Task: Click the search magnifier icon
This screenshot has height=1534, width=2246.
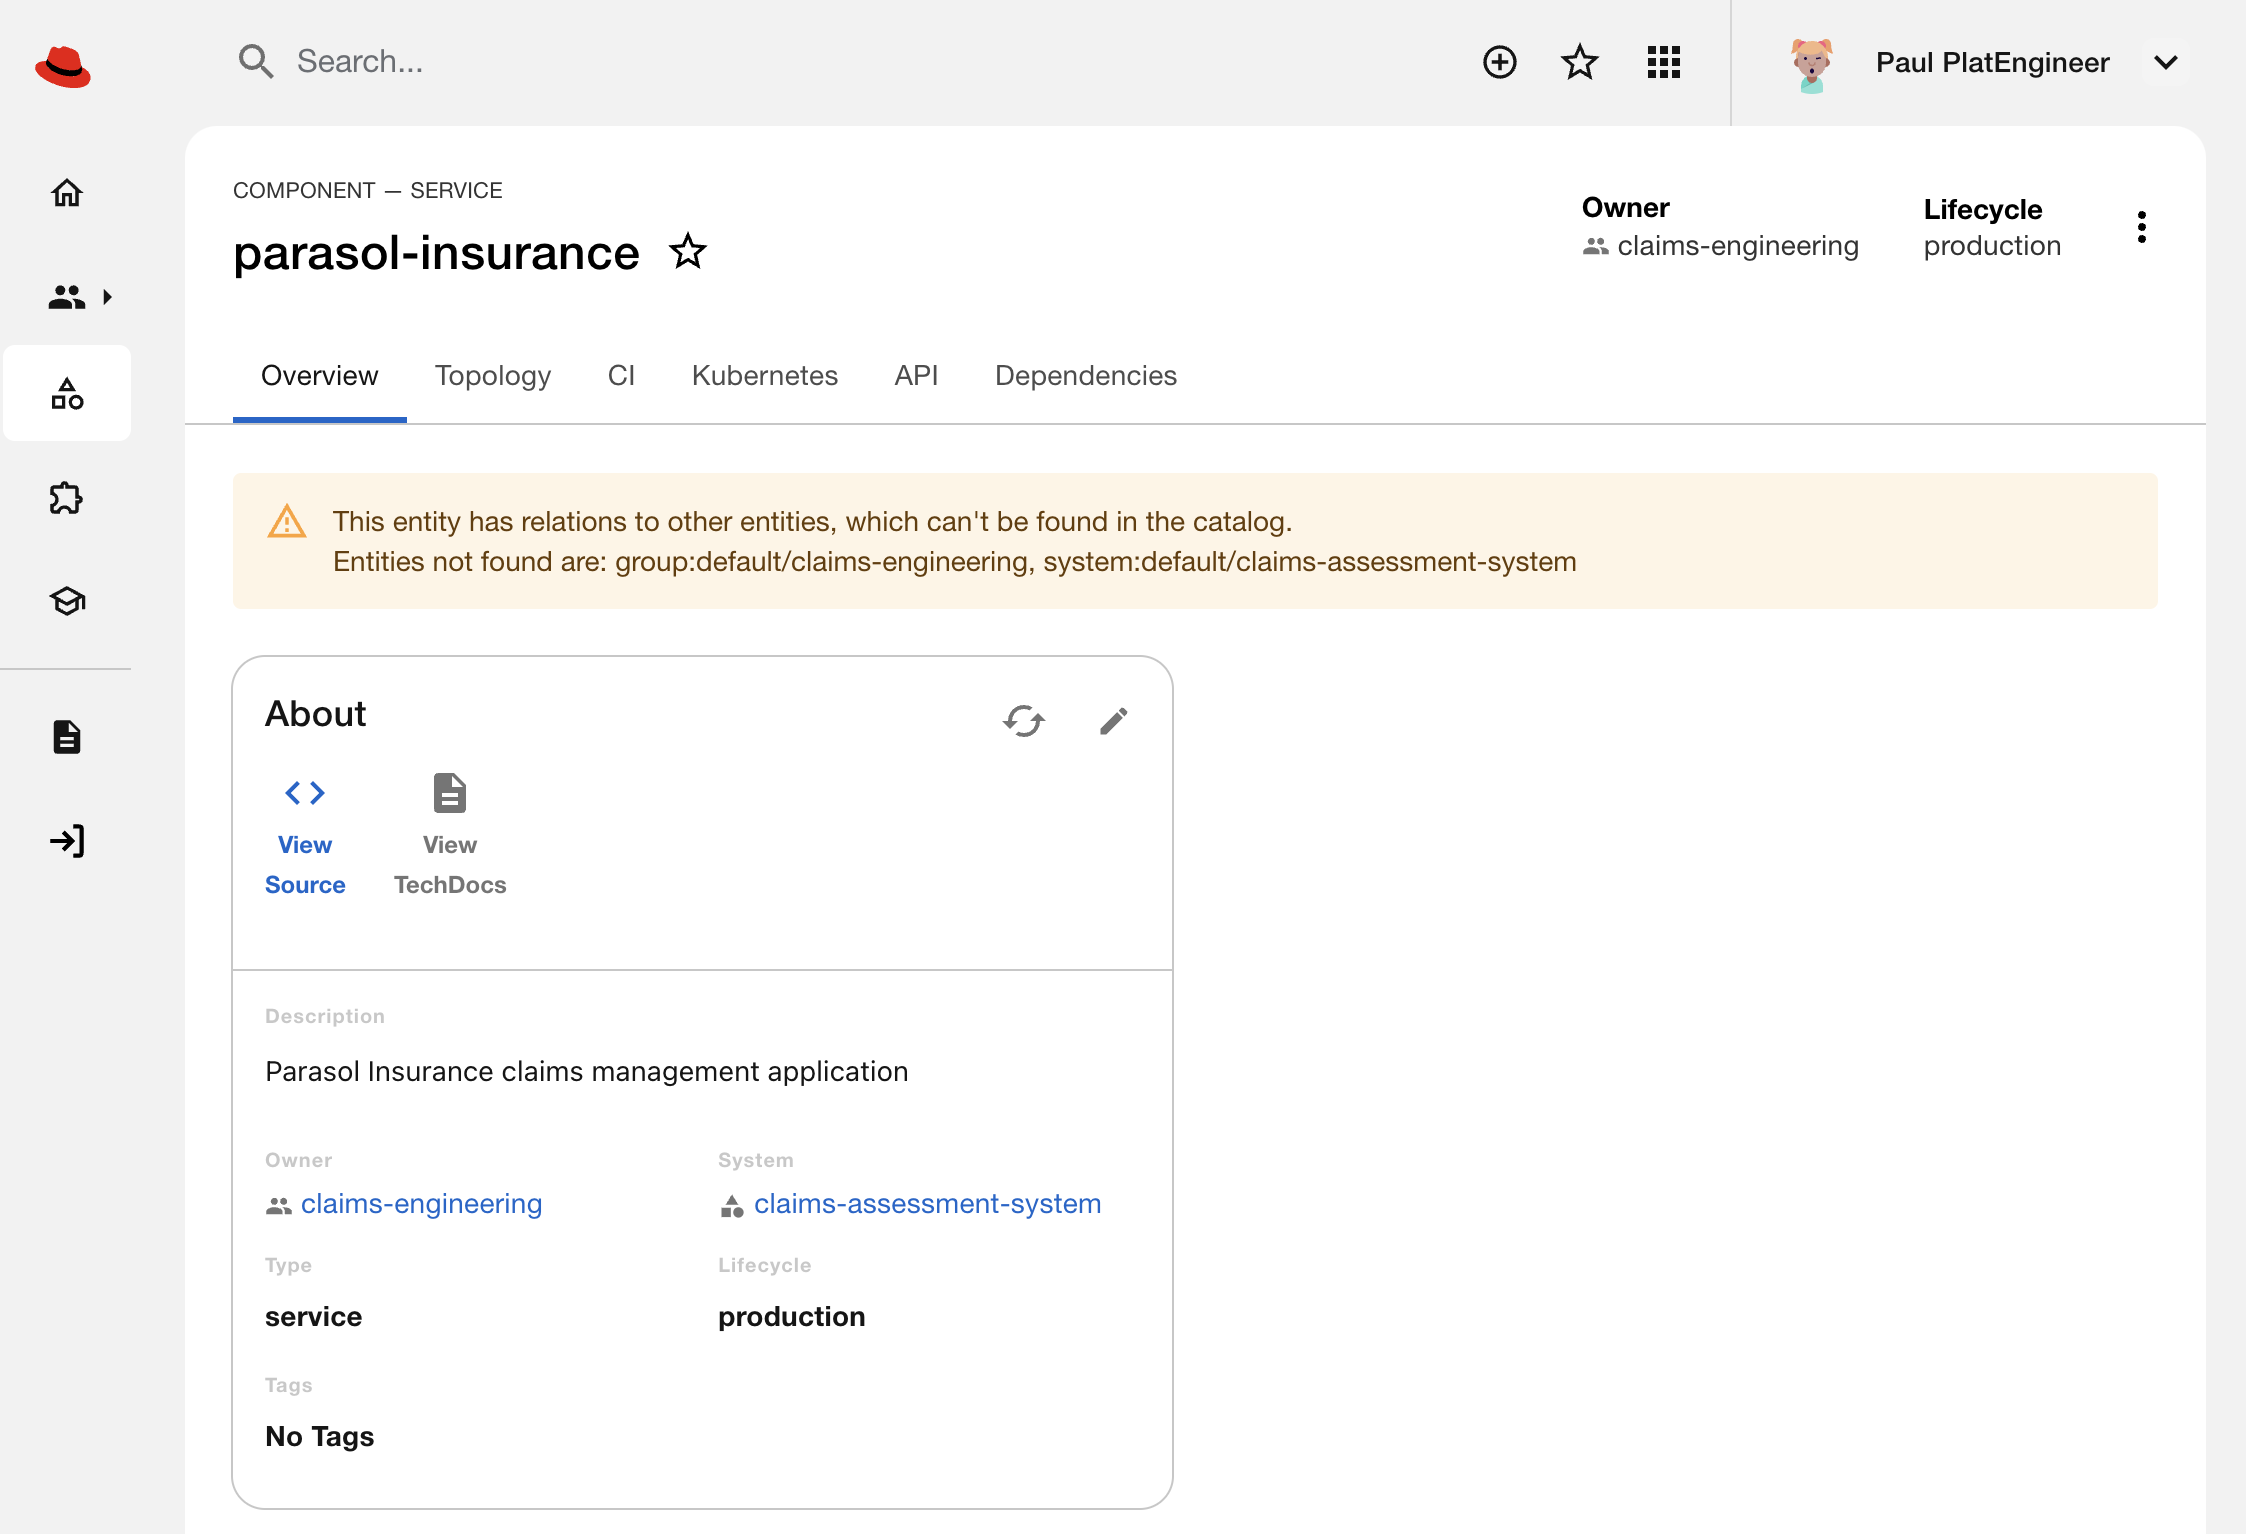Action: [x=256, y=61]
